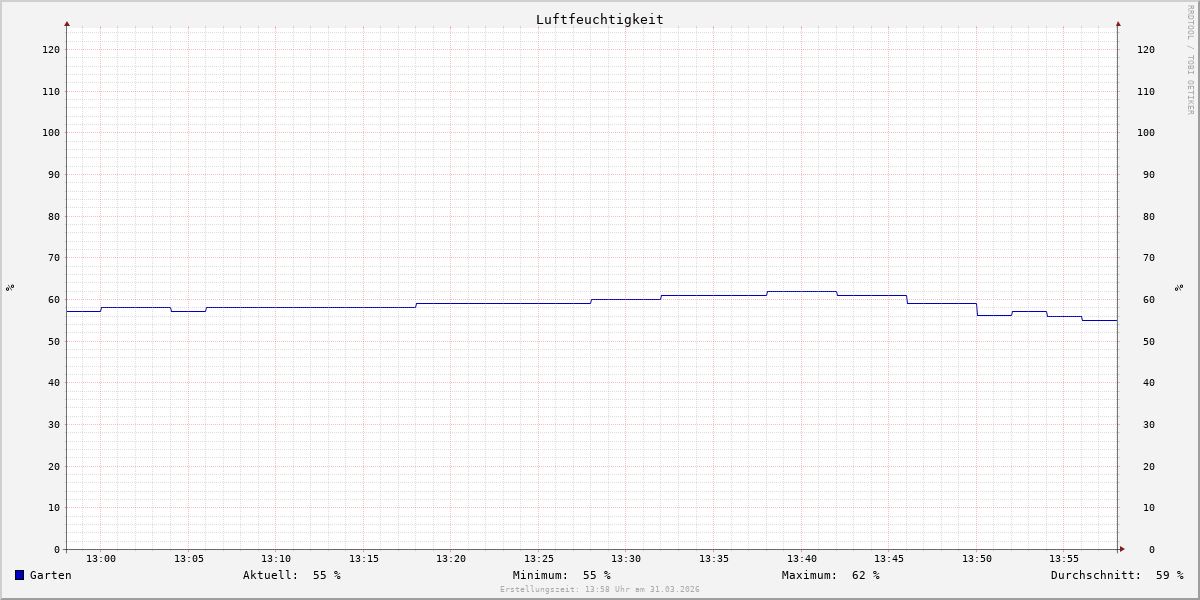Viewport: 1200px width, 600px height.
Task: Click the 110 label on the right axis
Action: [1146, 91]
